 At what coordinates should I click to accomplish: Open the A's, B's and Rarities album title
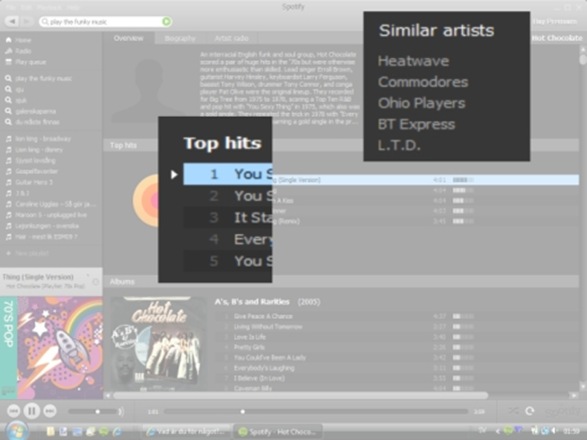pyautogui.click(x=252, y=302)
